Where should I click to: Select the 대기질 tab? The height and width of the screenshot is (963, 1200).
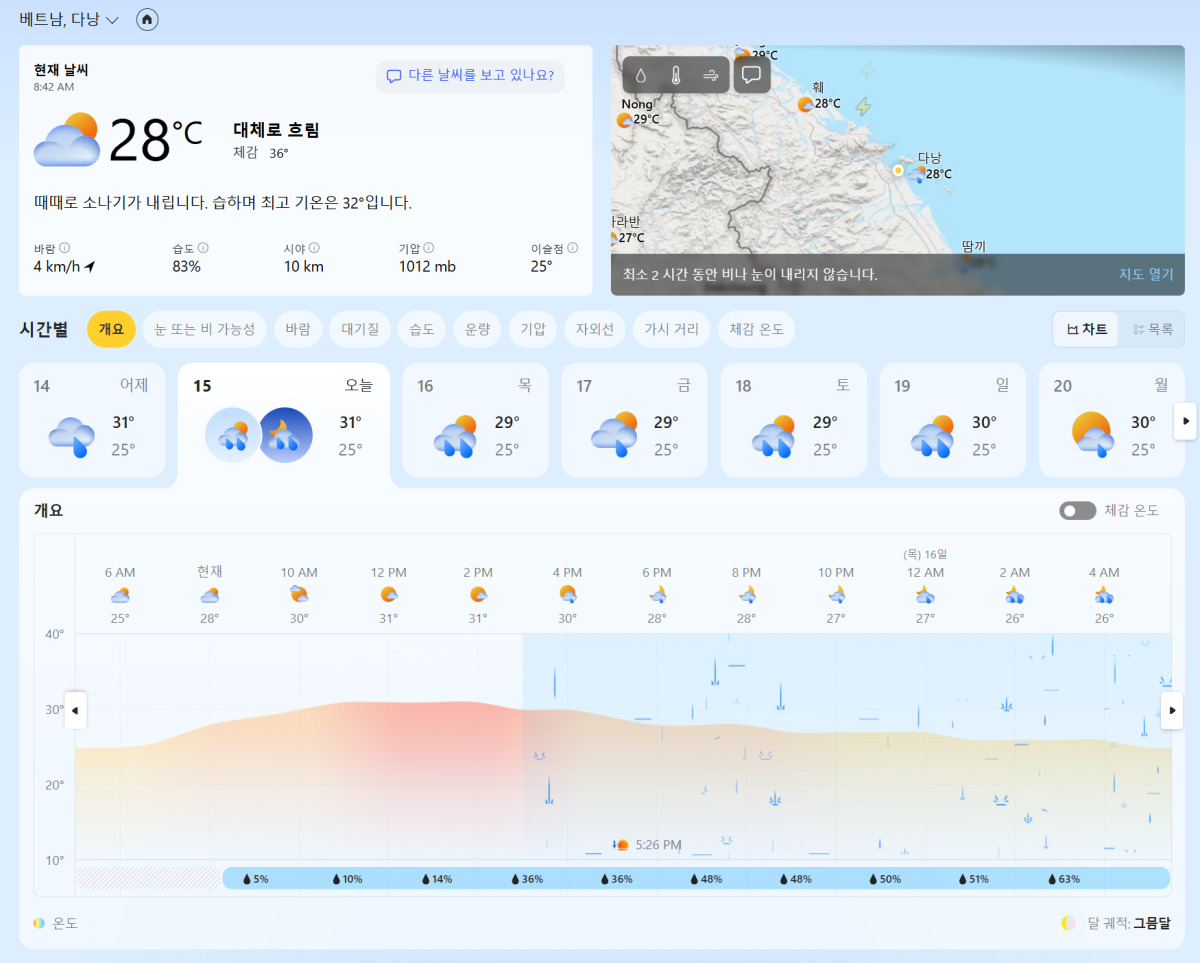click(x=359, y=329)
